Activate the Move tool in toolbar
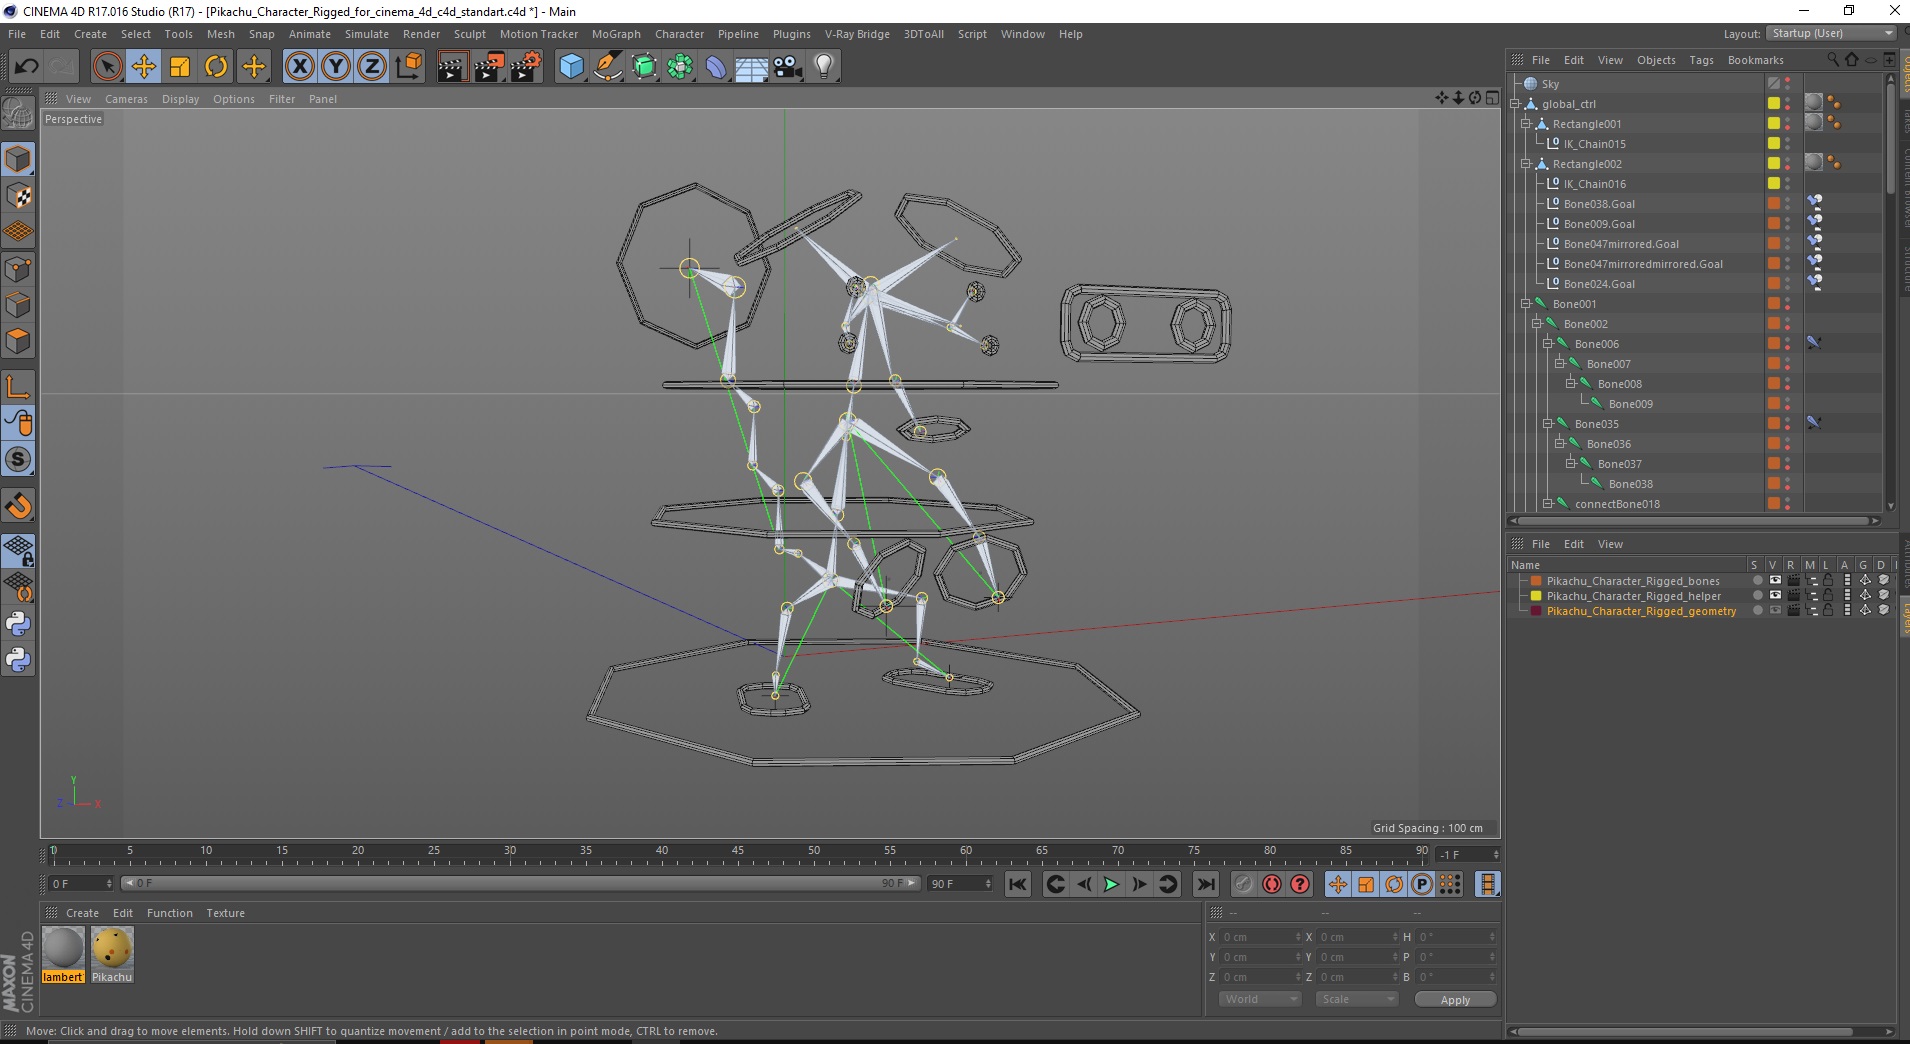1910x1044 pixels. 144,67
